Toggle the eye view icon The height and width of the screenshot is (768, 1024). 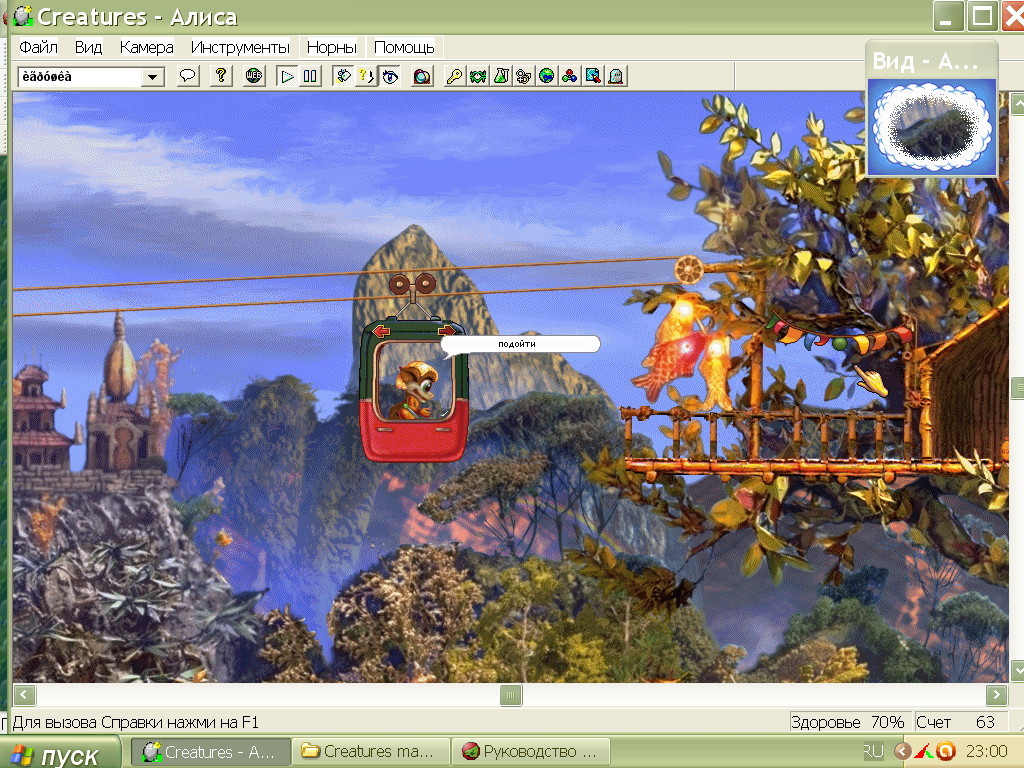pos(390,76)
